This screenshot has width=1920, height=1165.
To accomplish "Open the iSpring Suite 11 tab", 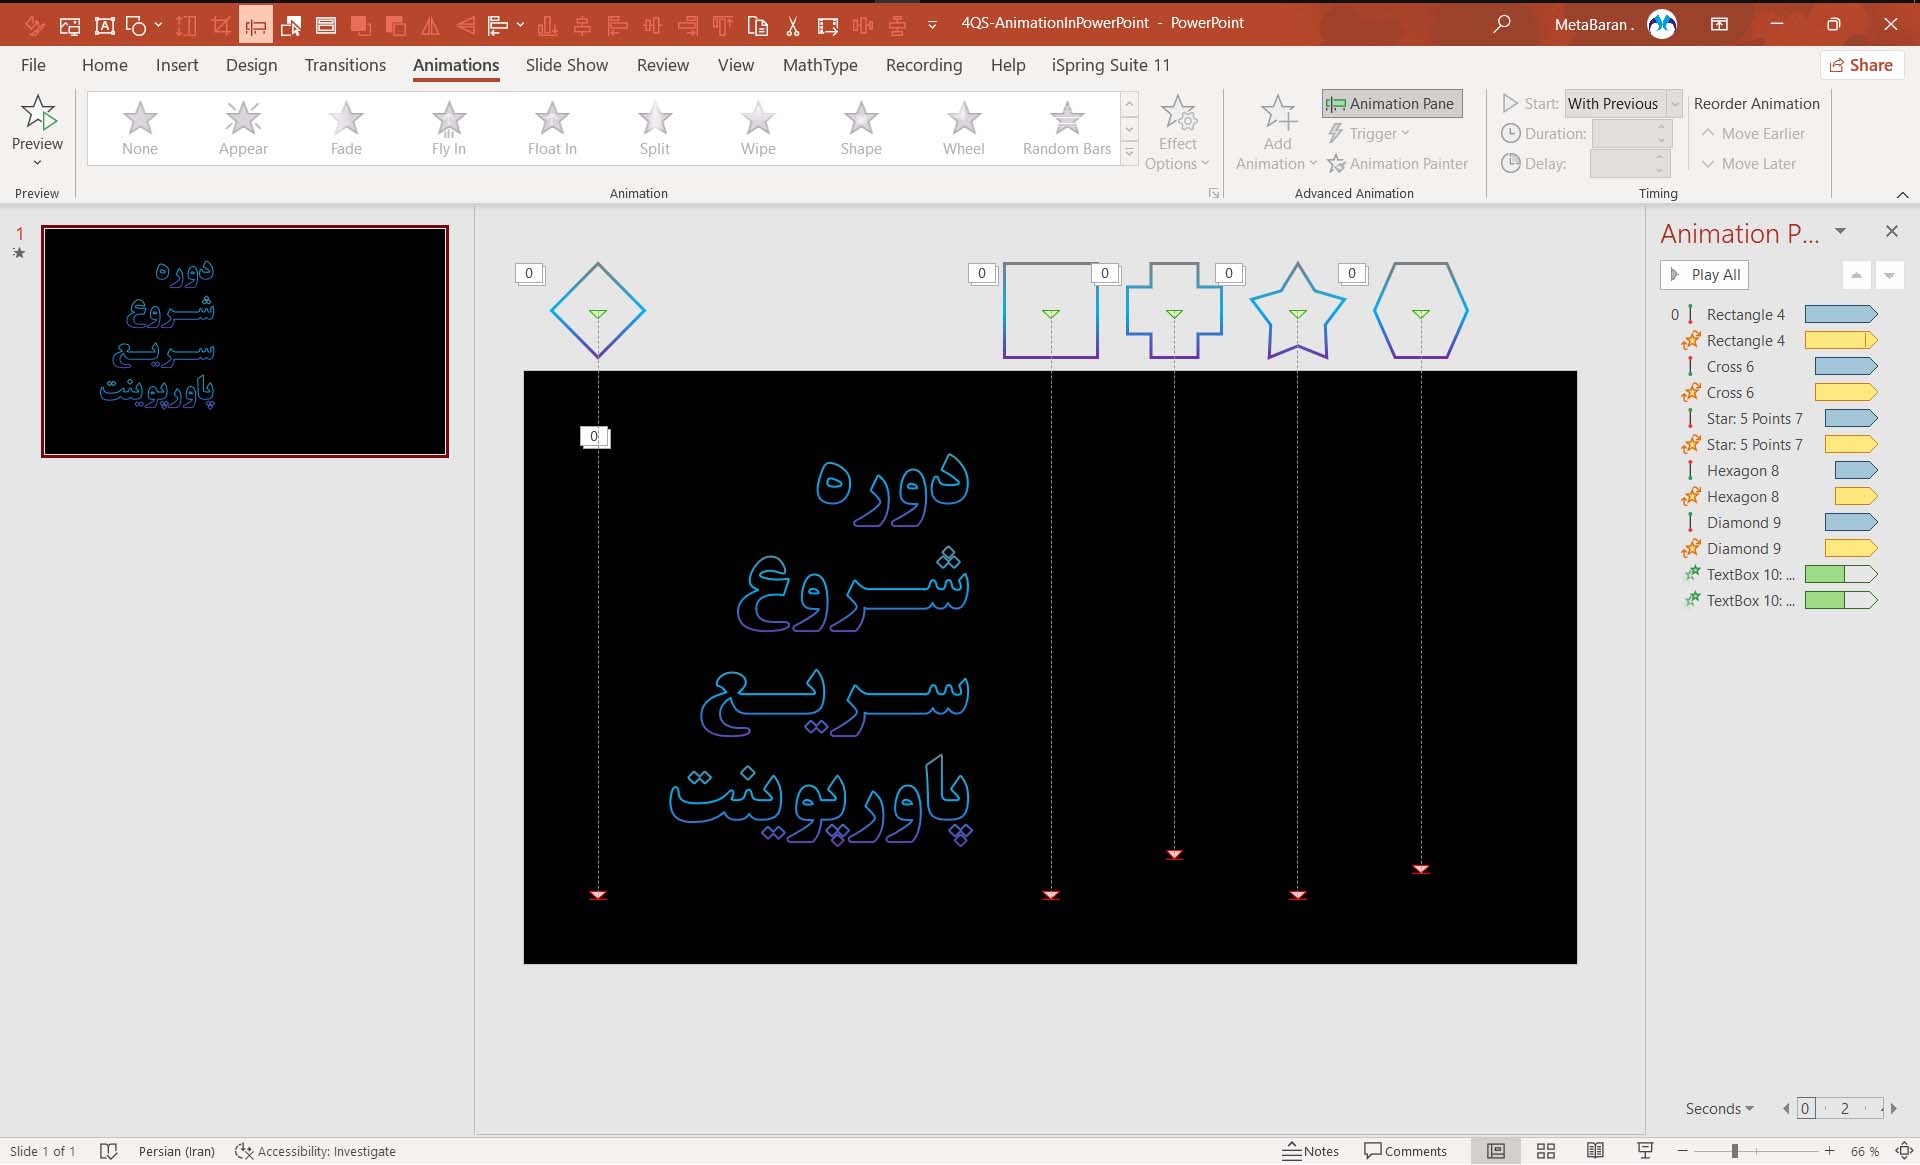I will coord(1110,65).
